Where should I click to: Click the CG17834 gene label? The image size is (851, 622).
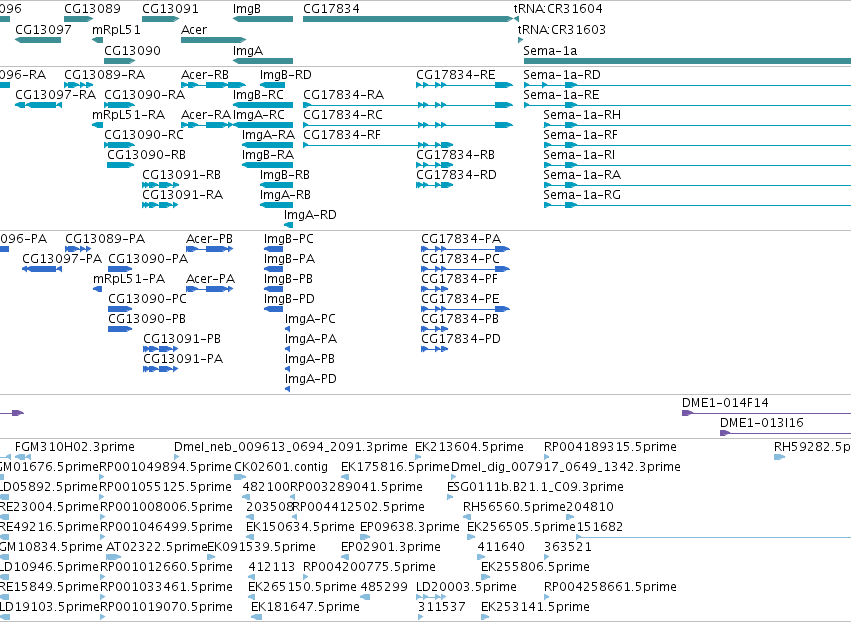coord(331,9)
